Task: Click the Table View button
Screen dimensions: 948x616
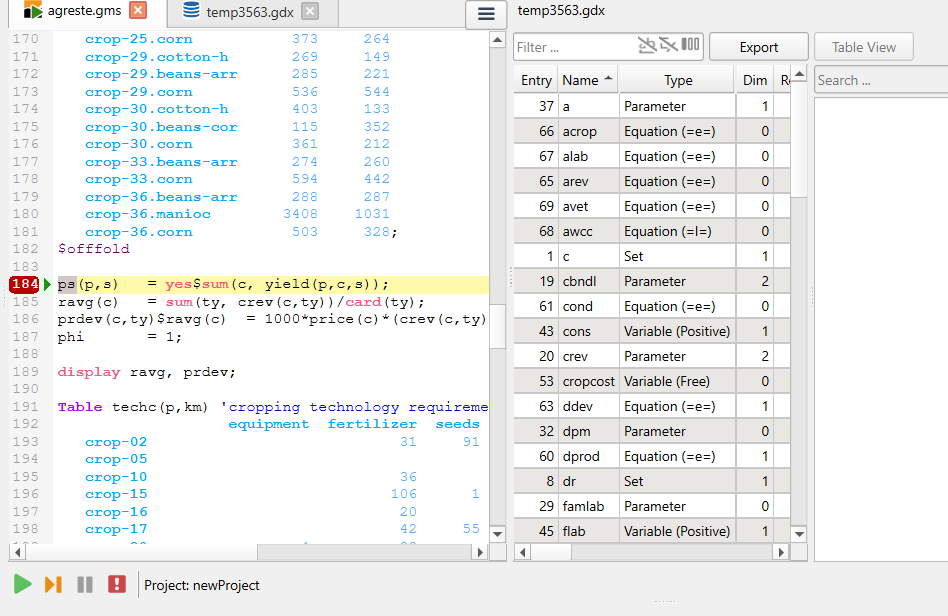Action: click(x=864, y=47)
